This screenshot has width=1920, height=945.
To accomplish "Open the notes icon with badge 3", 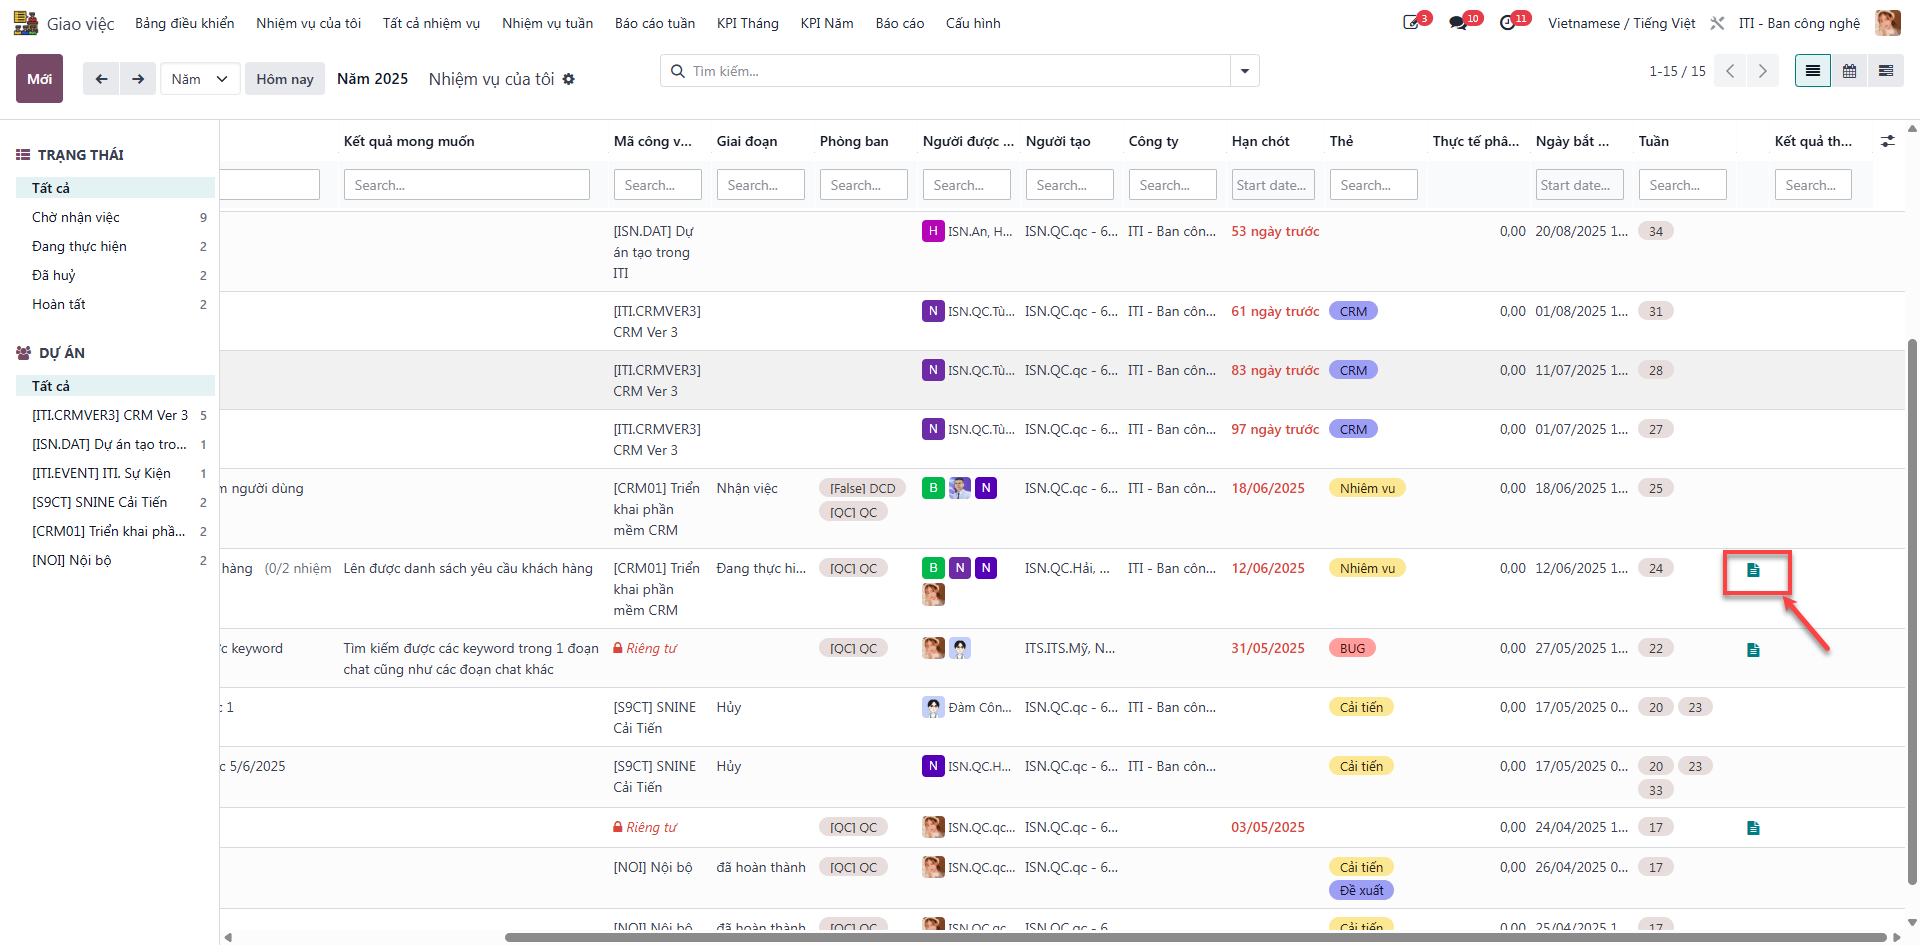I will (1412, 23).
